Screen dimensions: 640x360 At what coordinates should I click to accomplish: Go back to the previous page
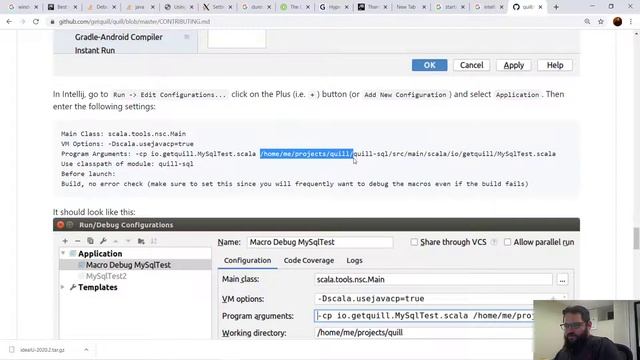pyautogui.click(x=9, y=22)
